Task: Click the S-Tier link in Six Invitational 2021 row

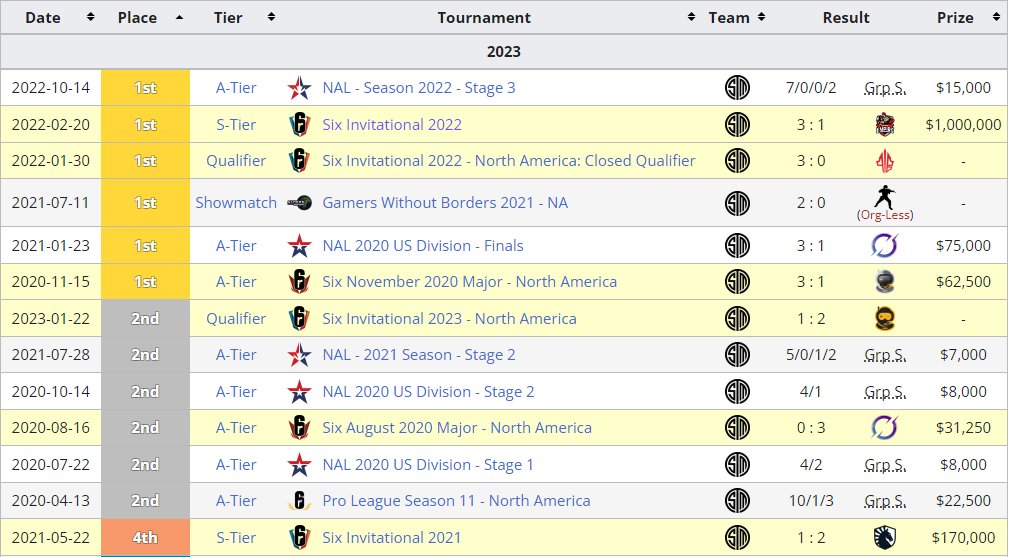Action: pyautogui.click(x=236, y=538)
